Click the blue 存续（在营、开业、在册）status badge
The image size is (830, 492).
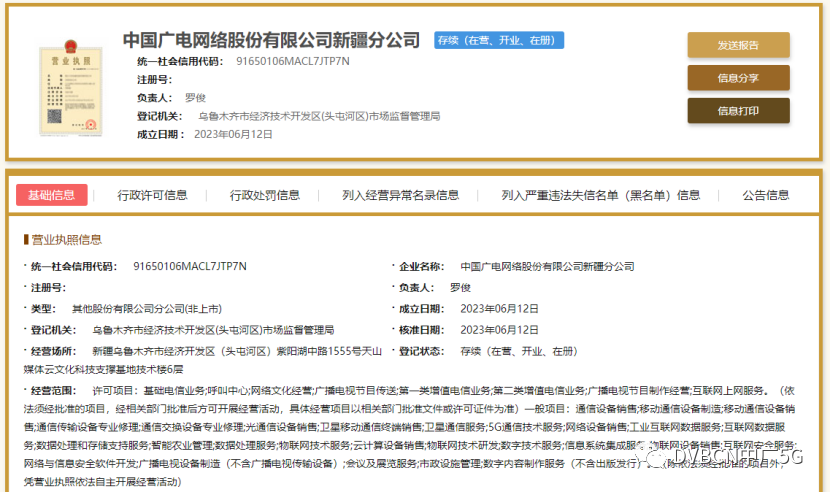(x=499, y=40)
